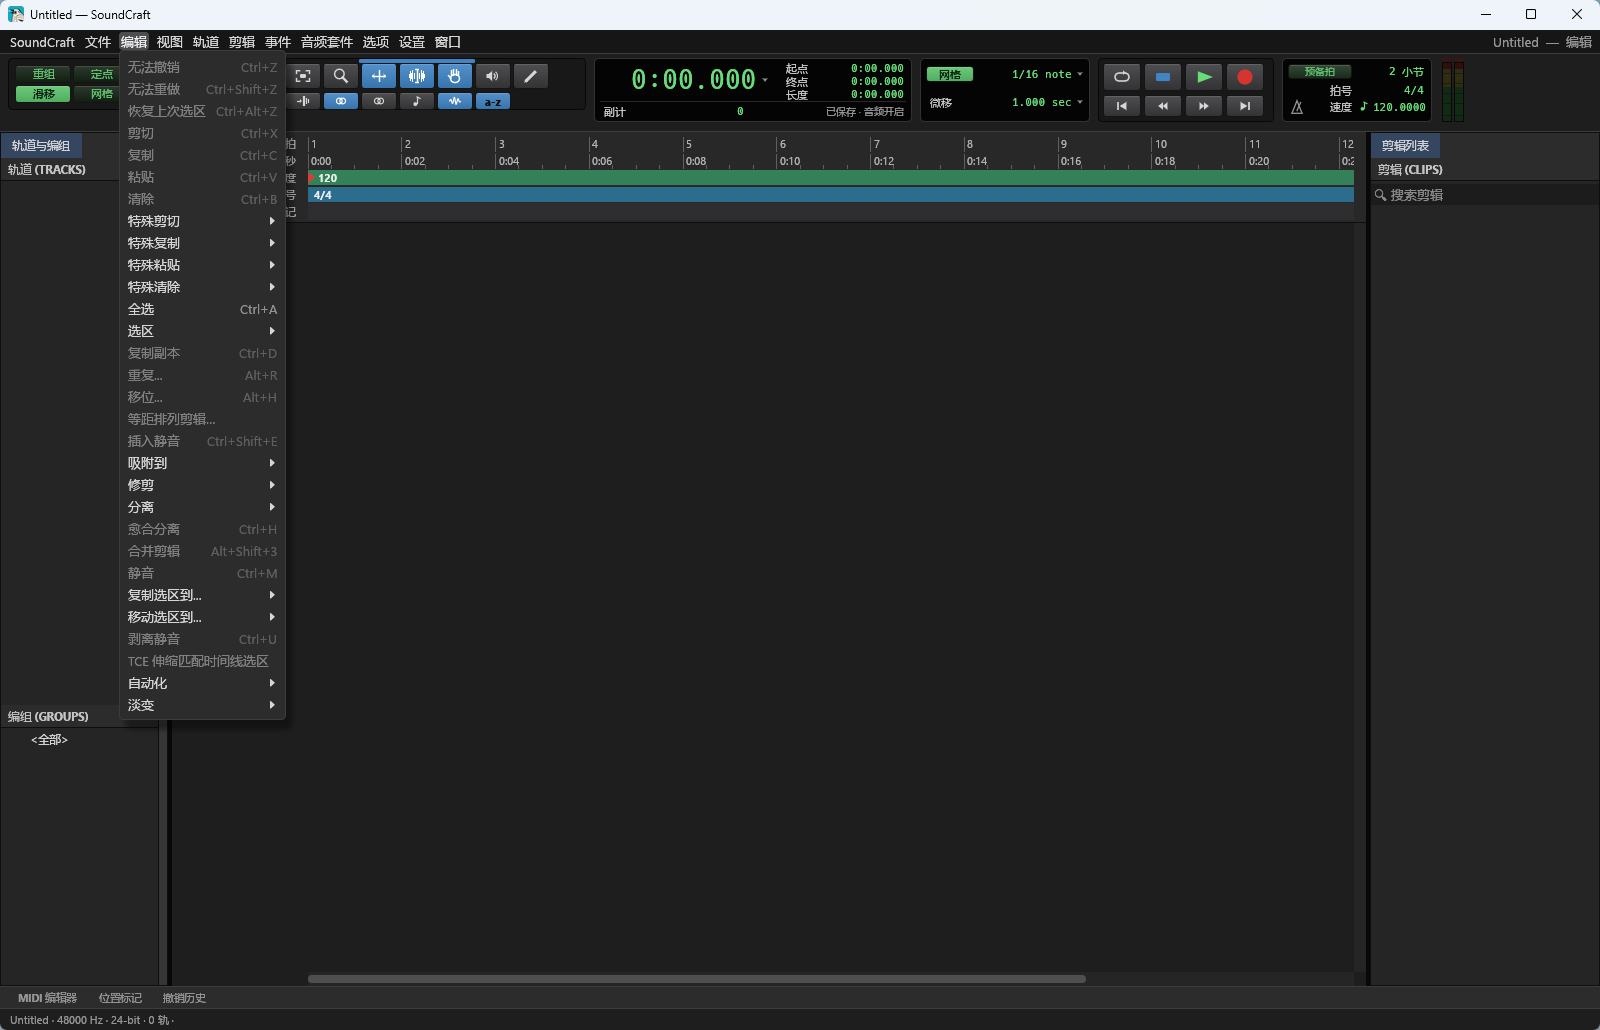Toggle the mirrored MIDI note icon
This screenshot has width=1600, height=1030.
click(x=417, y=101)
